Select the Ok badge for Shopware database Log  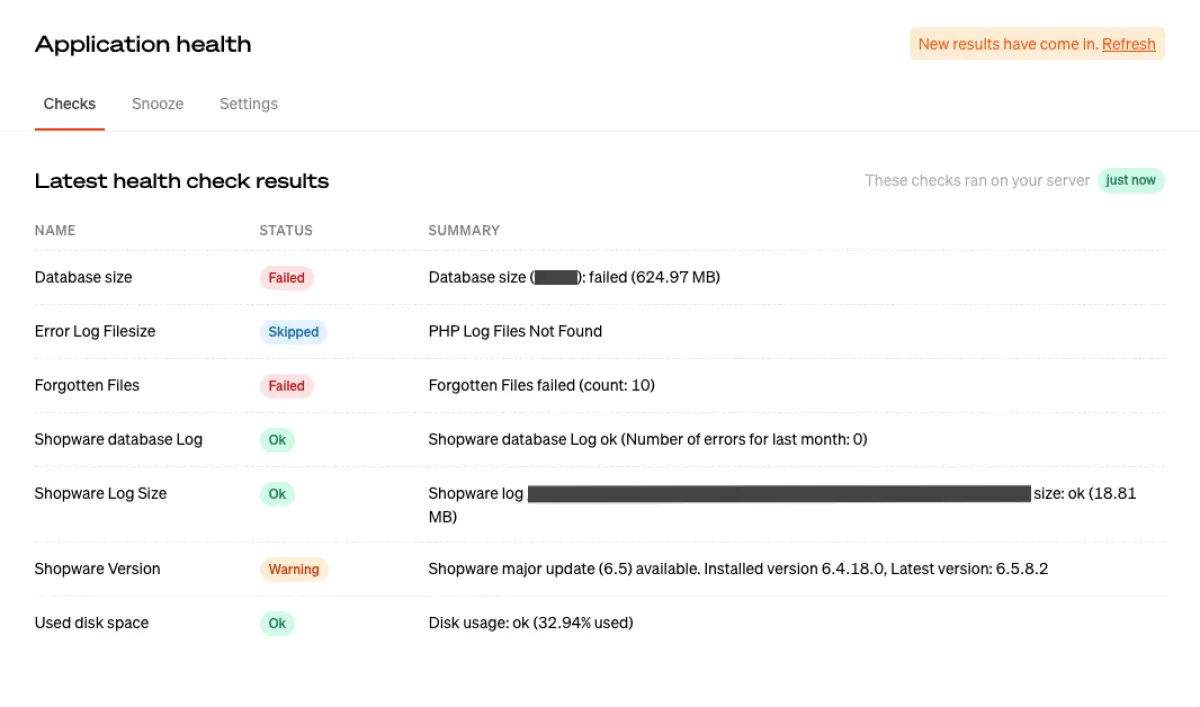coord(277,440)
